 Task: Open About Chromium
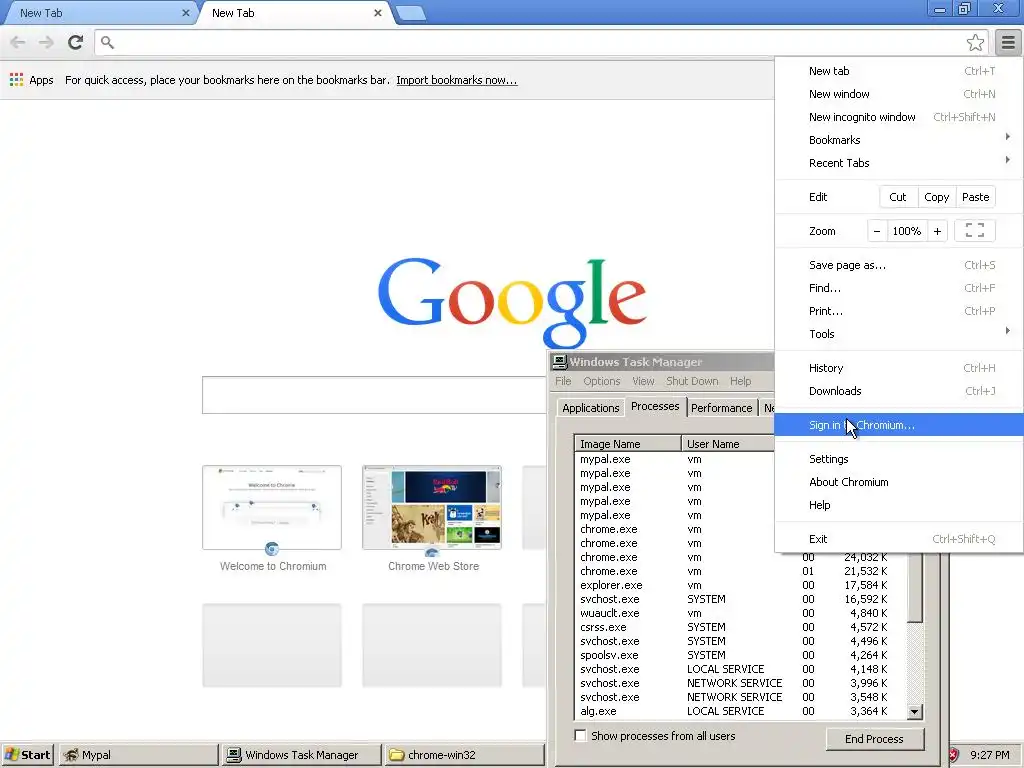pos(899,481)
